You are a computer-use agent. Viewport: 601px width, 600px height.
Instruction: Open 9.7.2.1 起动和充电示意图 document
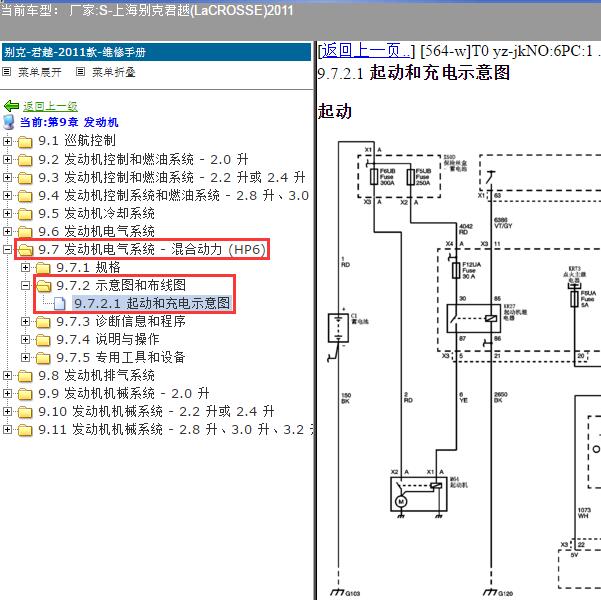coord(152,303)
